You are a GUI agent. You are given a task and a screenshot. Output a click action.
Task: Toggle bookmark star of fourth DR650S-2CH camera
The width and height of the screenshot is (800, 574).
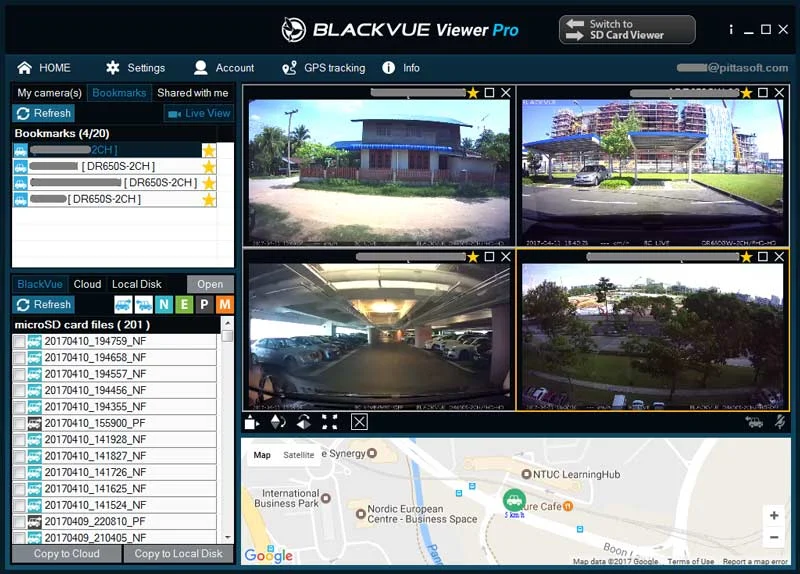[209, 199]
